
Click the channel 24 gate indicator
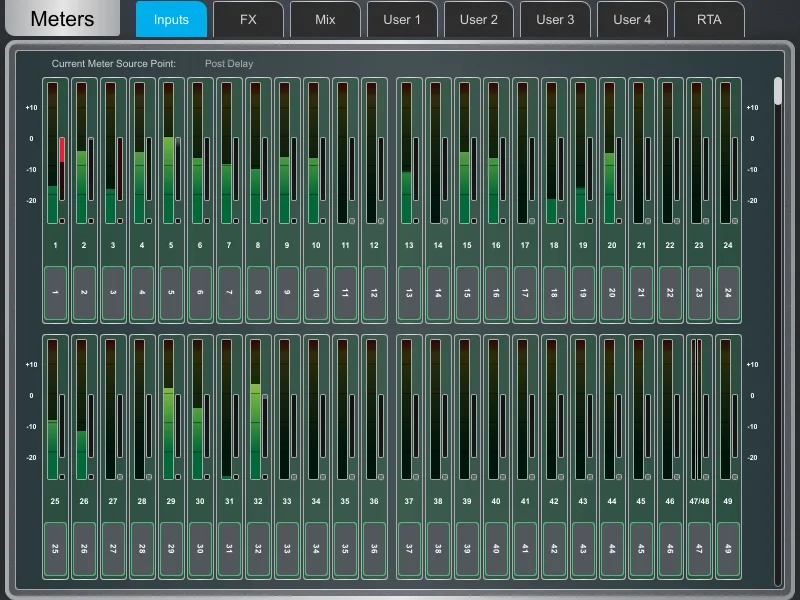(x=735, y=221)
